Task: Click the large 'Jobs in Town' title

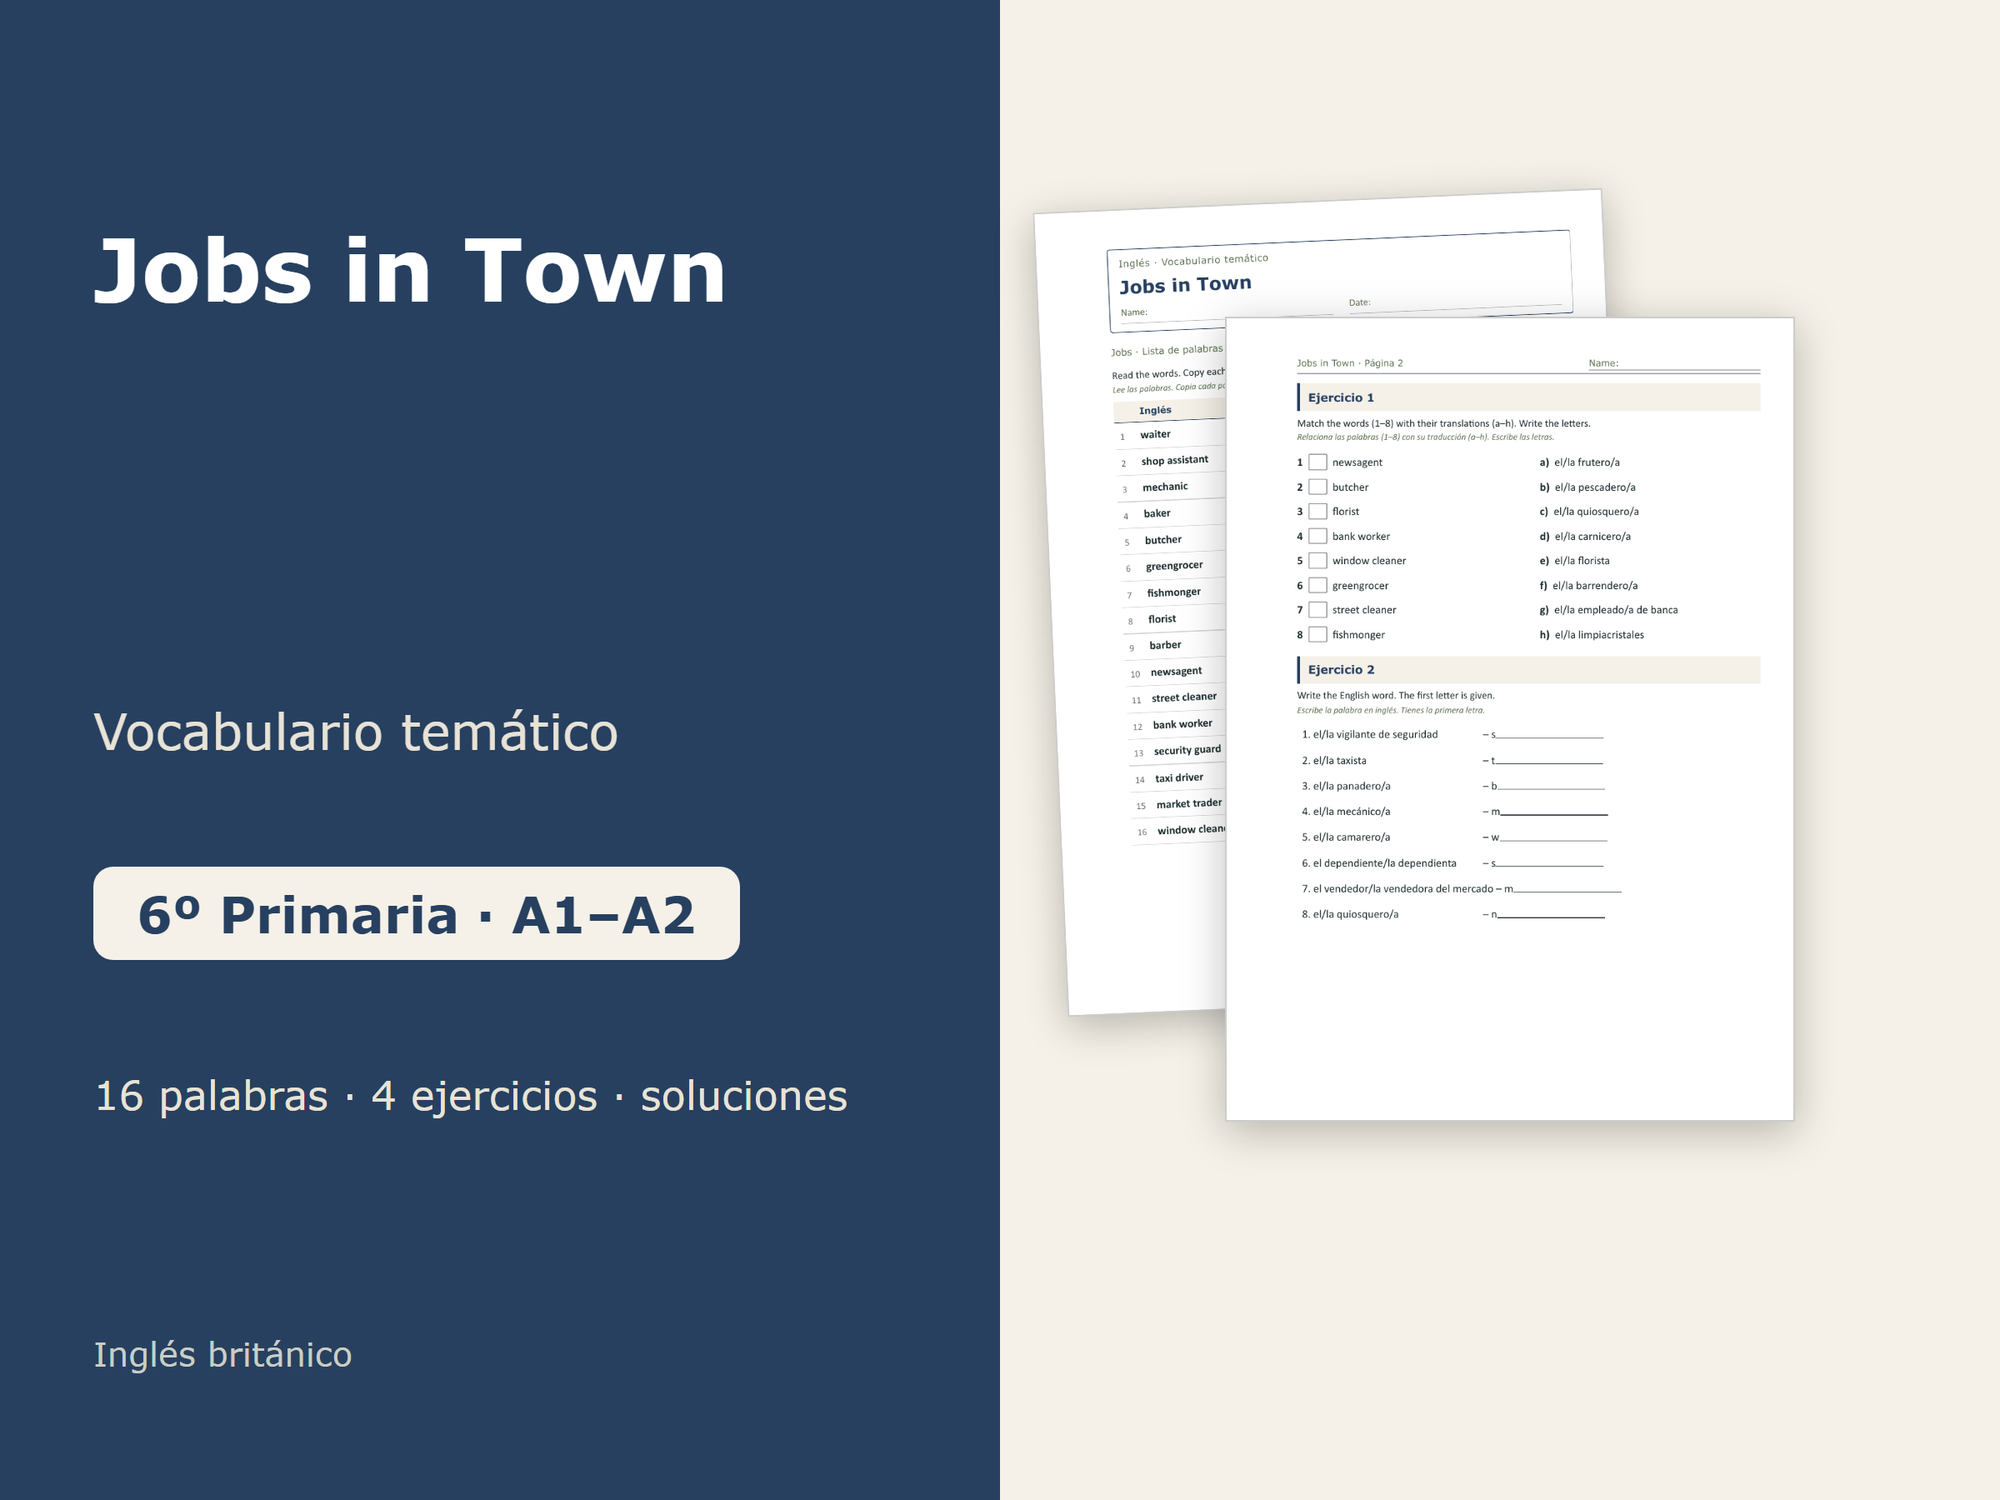Action: (x=410, y=271)
